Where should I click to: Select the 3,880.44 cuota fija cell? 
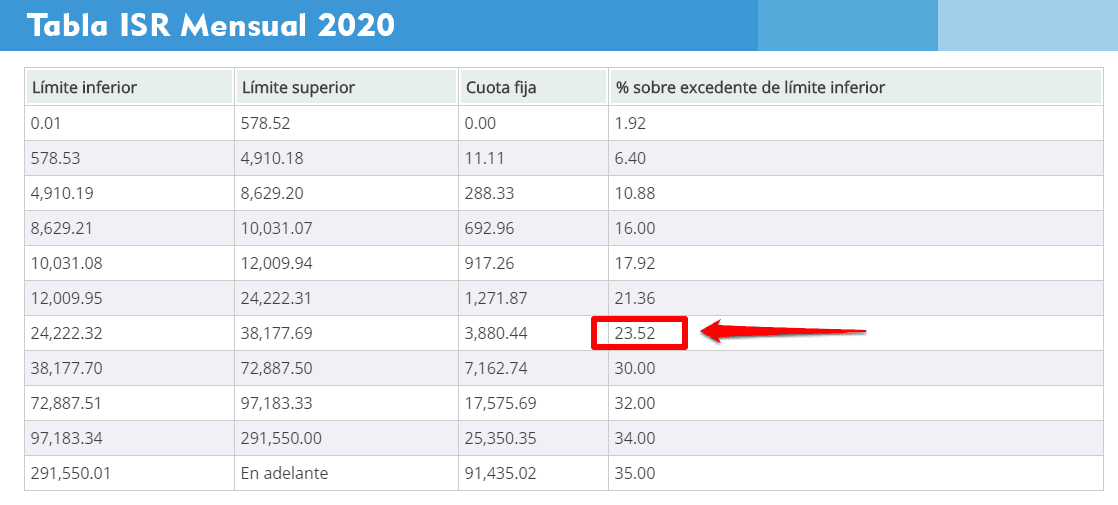pos(533,333)
